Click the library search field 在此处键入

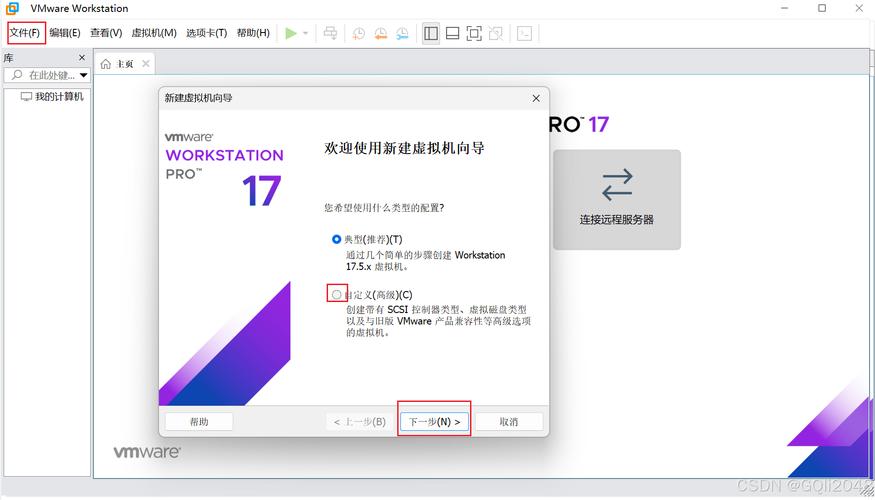(47, 75)
